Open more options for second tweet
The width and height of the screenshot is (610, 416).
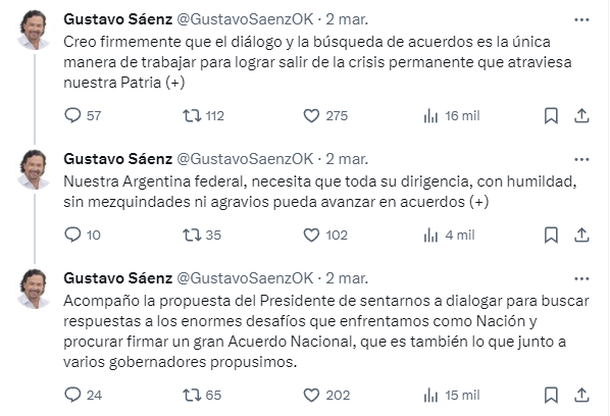click(x=581, y=158)
